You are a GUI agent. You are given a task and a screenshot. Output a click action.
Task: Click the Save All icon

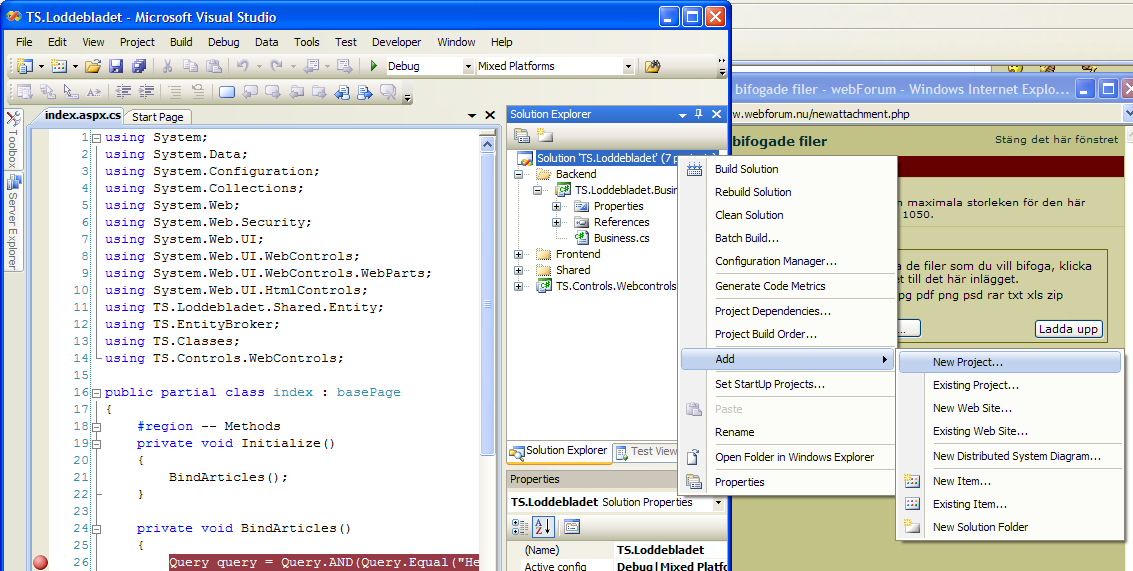click(139, 66)
